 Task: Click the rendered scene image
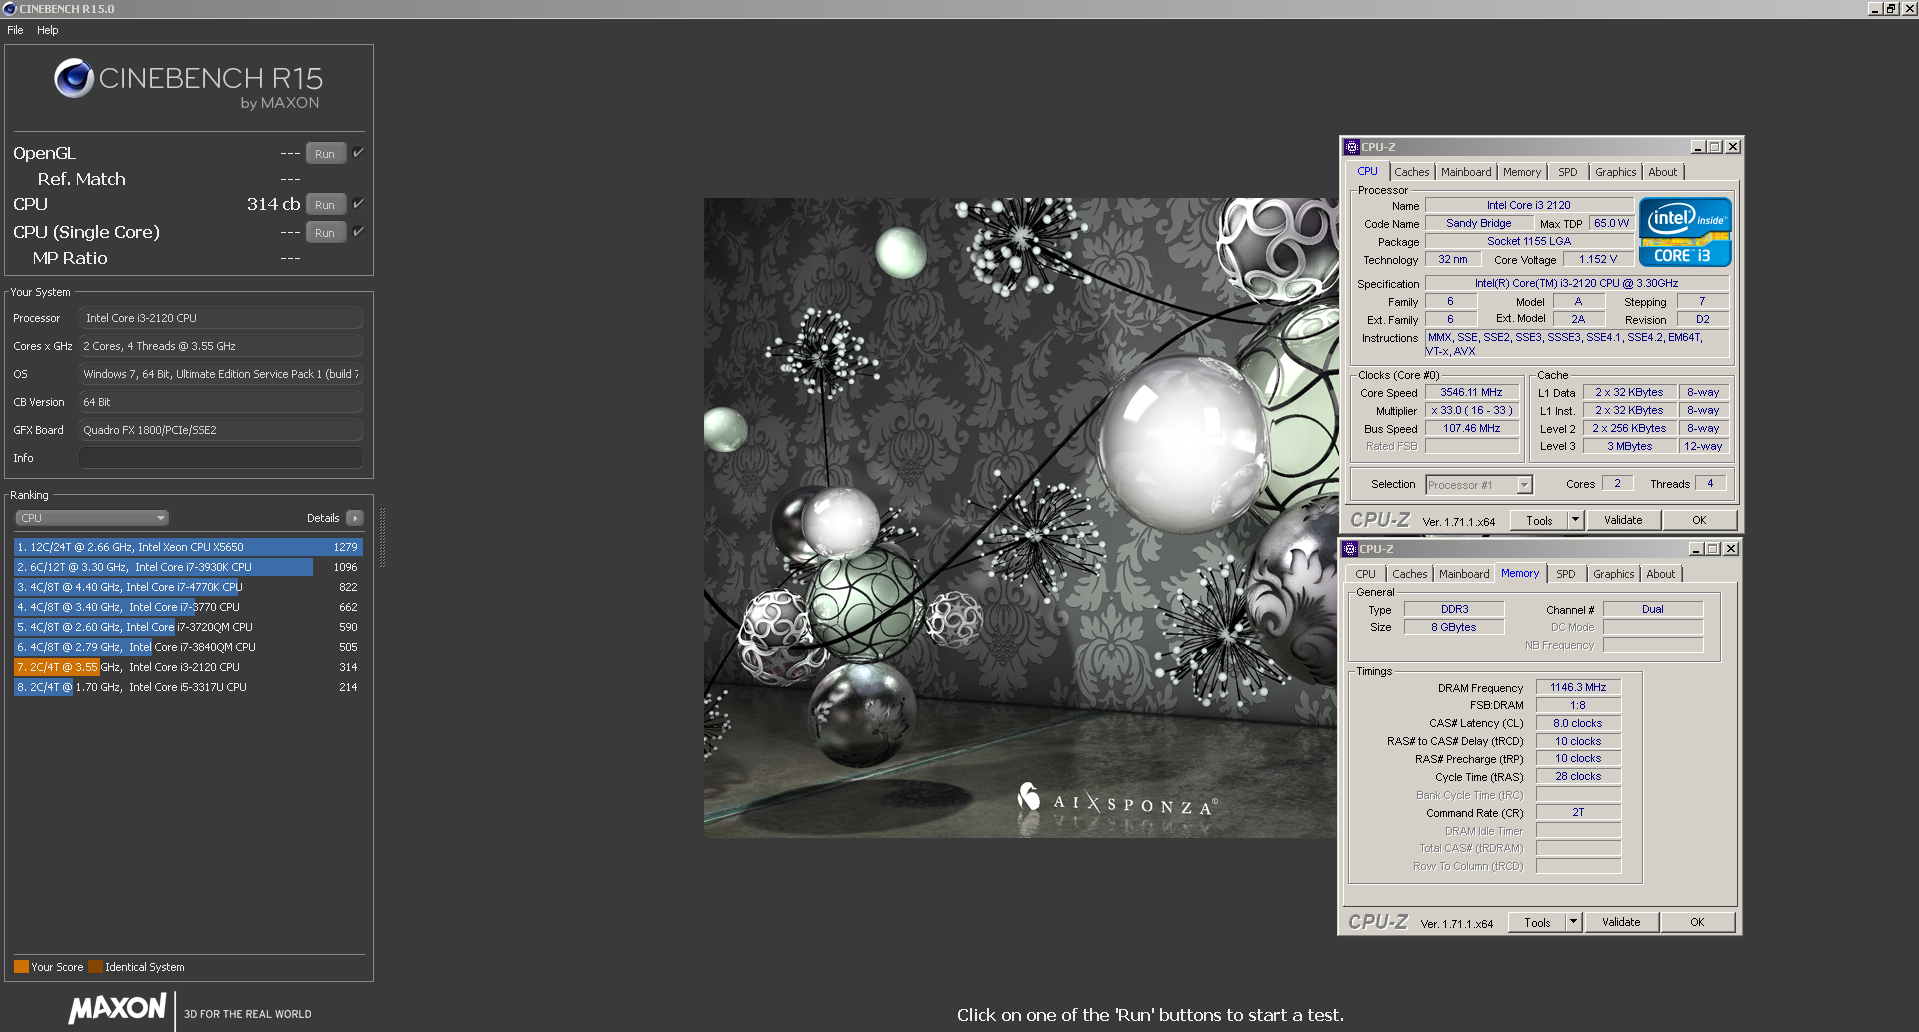[1020, 517]
